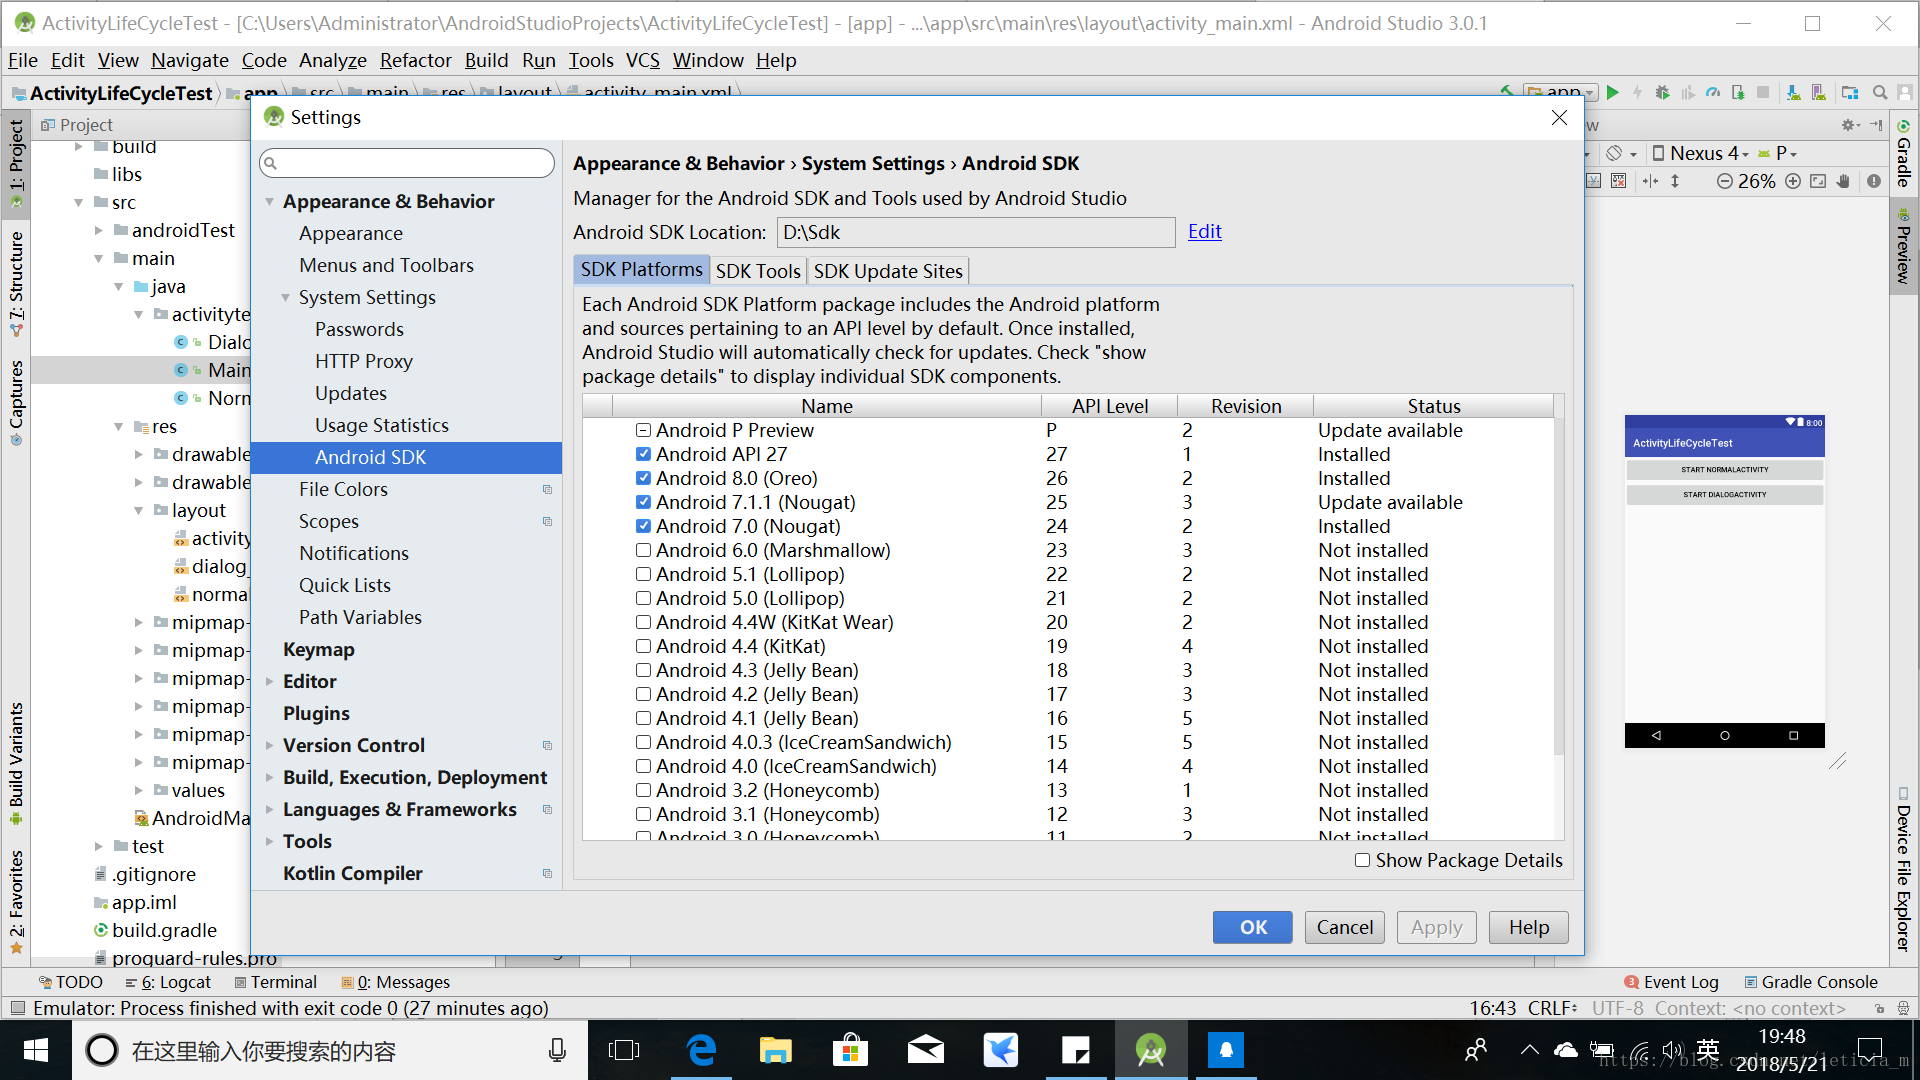
Task: Enable Show Package Details checkbox
Action: coord(1362,860)
